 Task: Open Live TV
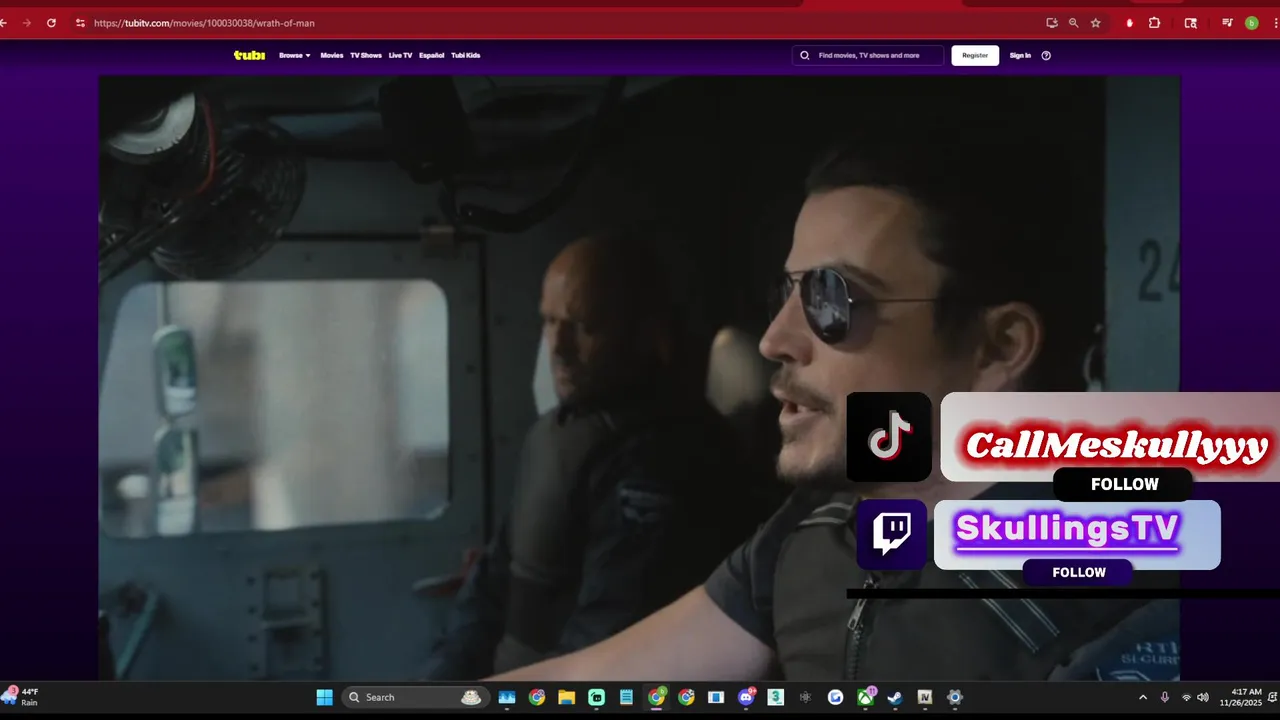pyautogui.click(x=400, y=55)
